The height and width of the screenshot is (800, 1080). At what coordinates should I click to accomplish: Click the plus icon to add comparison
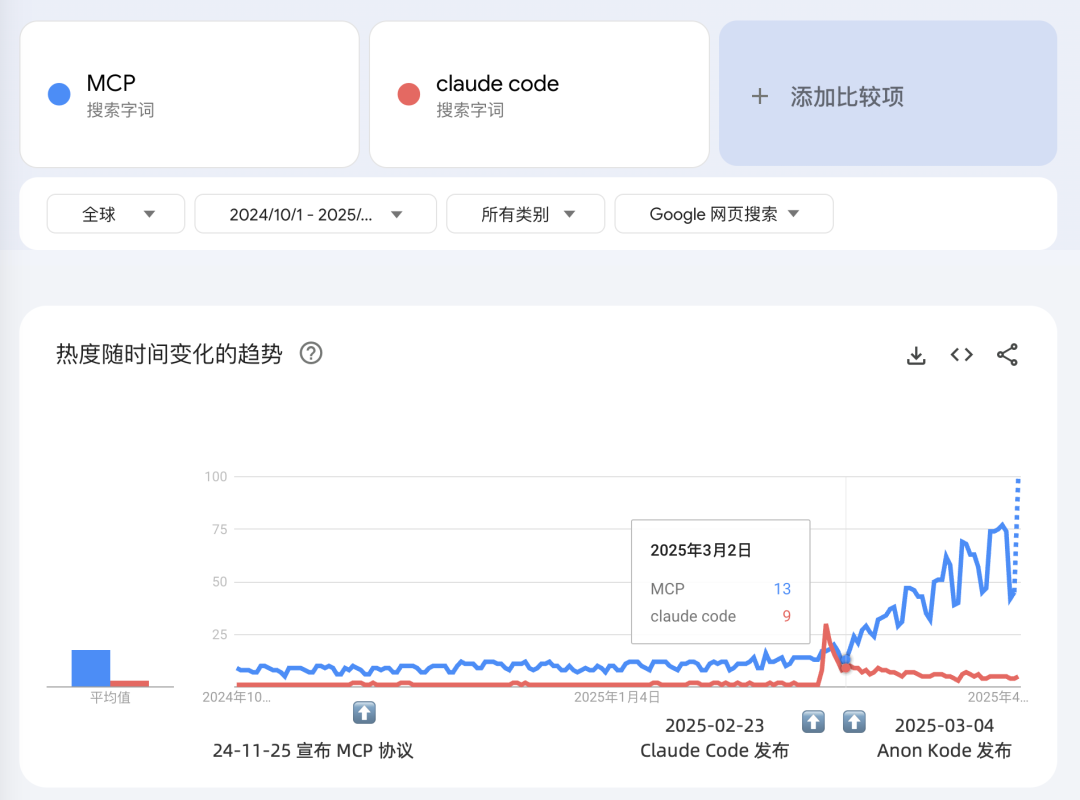click(x=760, y=96)
